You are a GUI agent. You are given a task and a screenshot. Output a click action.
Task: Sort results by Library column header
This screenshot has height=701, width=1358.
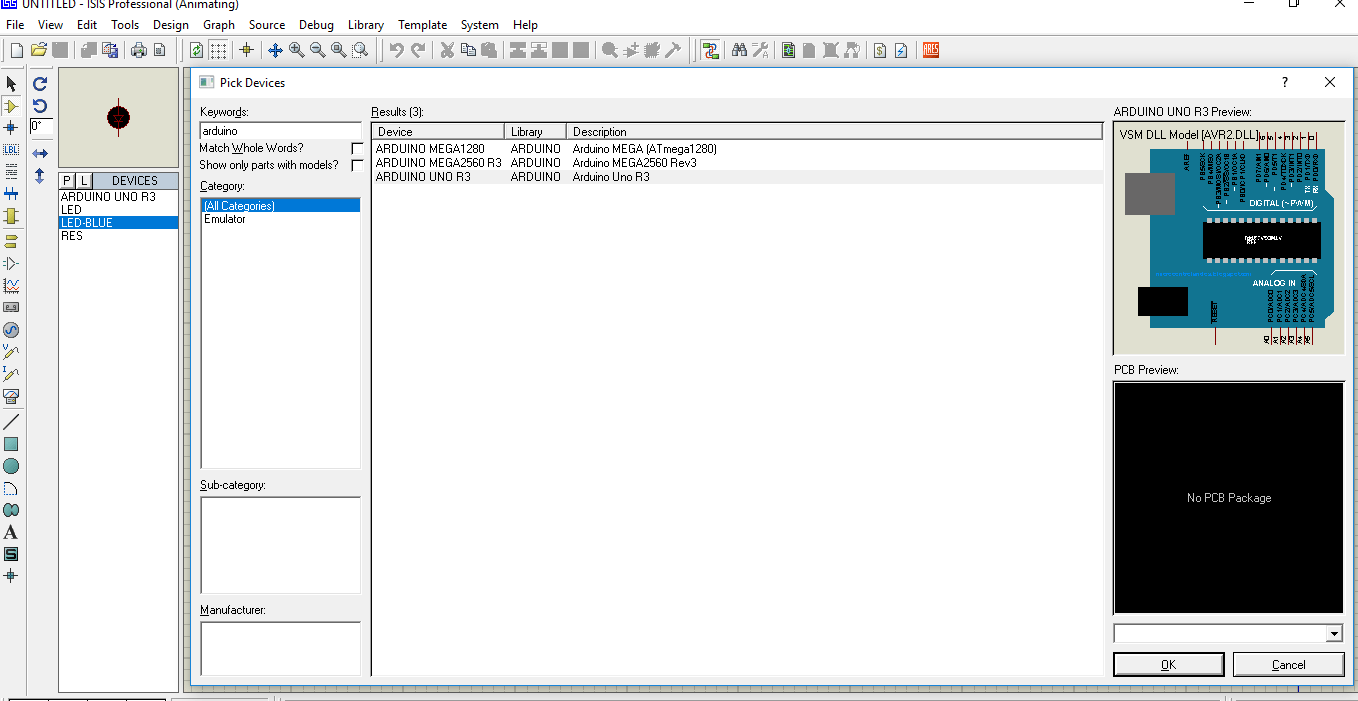(x=536, y=131)
